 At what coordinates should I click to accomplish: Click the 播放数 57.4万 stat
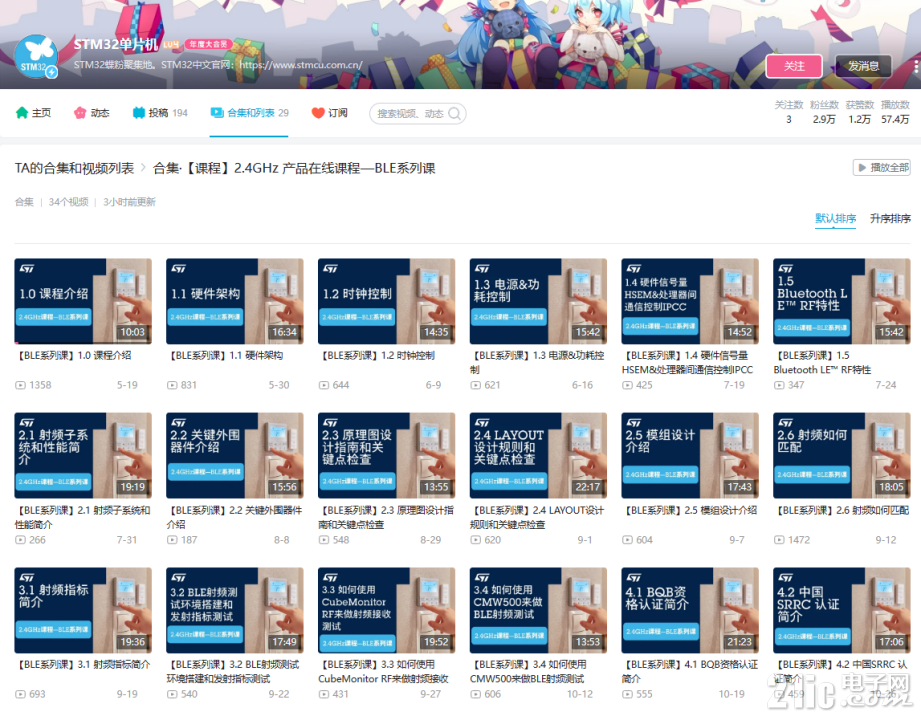click(x=895, y=112)
